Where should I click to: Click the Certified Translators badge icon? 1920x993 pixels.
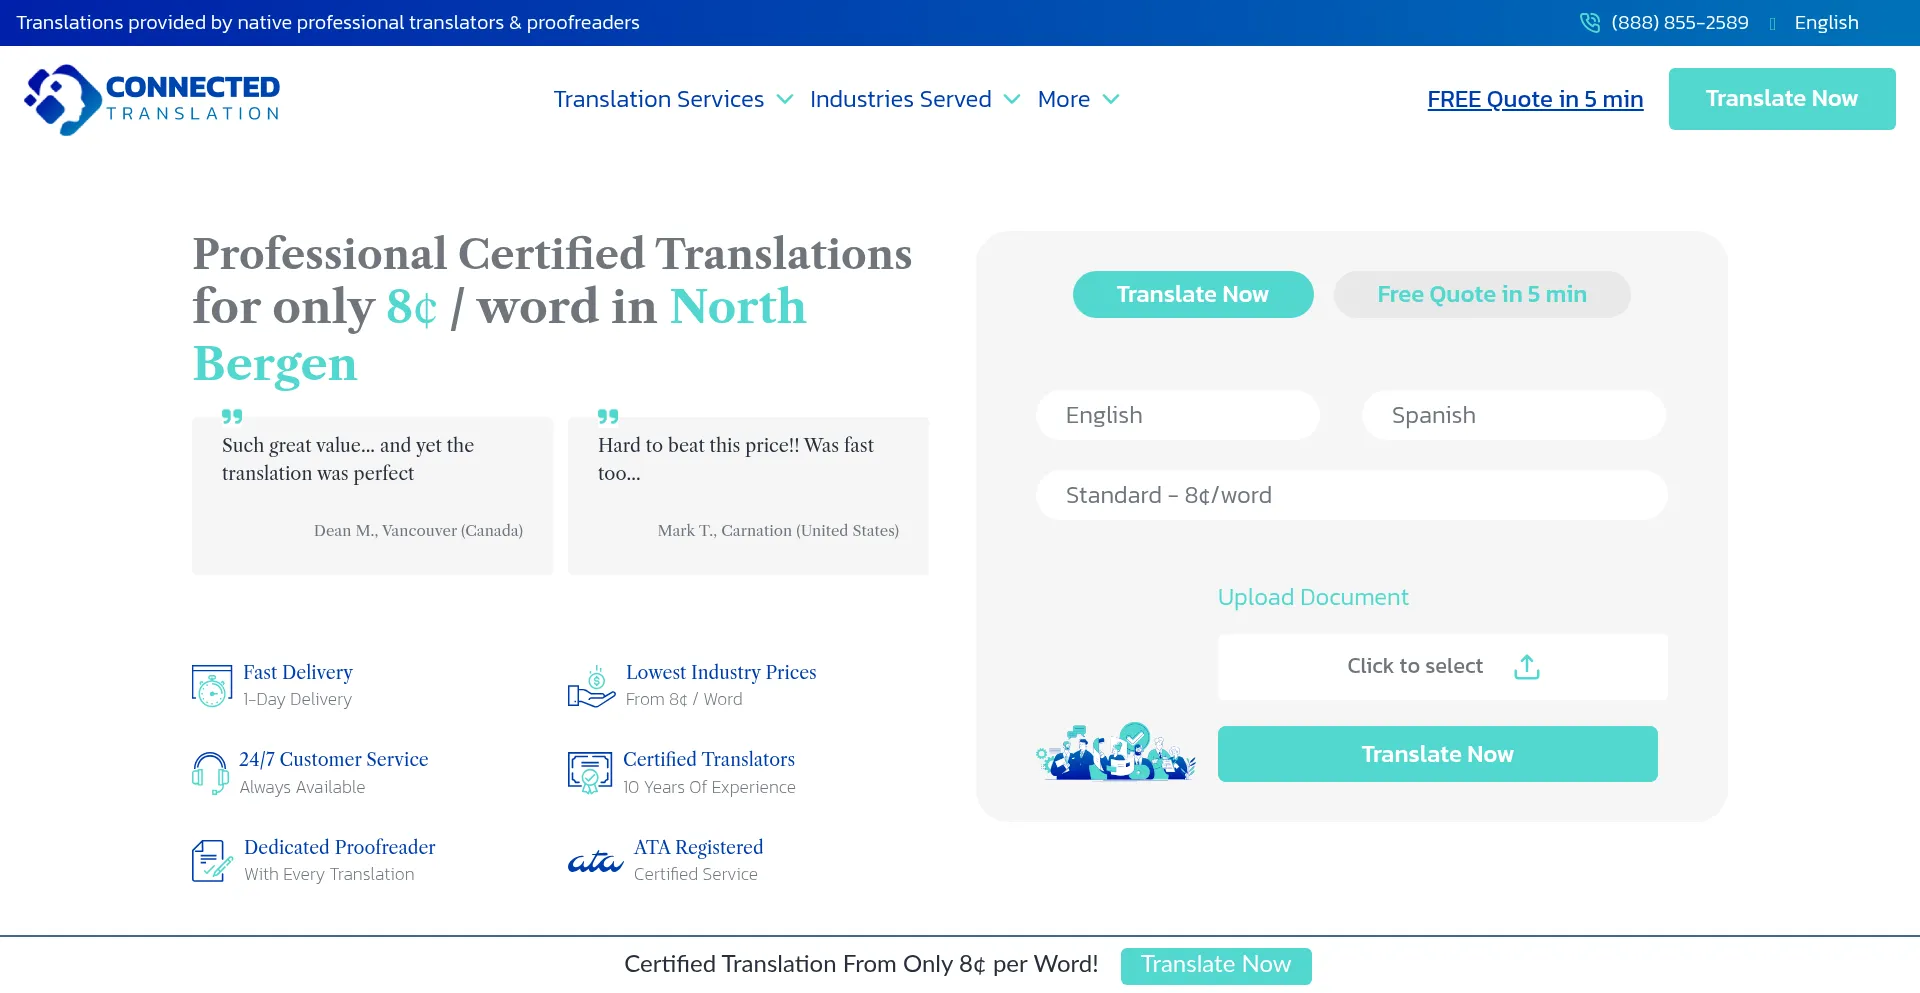pos(590,772)
